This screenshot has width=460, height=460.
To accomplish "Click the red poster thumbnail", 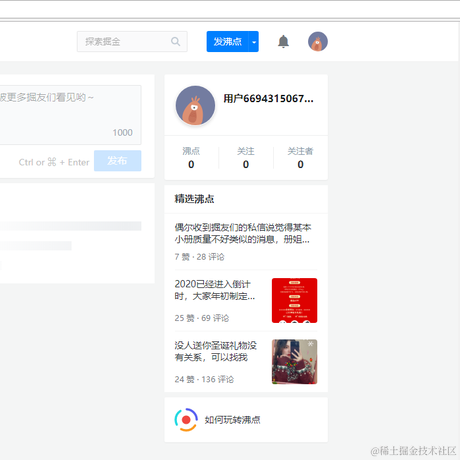I will (294, 300).
